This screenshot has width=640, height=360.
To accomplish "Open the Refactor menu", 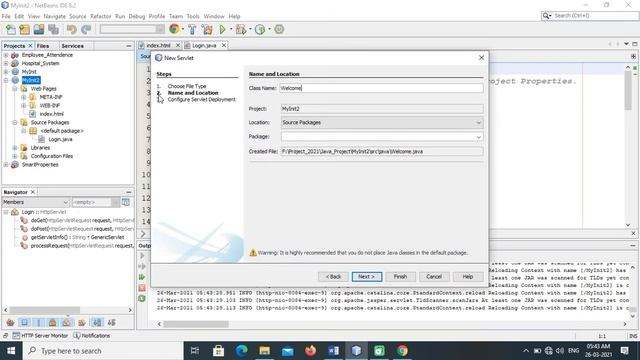I will tap(100, 16).
